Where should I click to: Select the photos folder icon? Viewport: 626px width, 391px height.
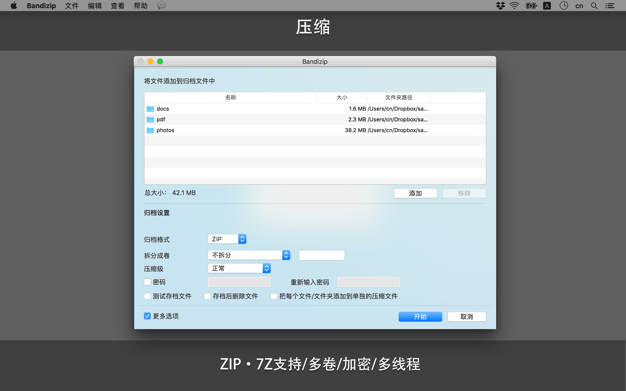tap(150, 130)
